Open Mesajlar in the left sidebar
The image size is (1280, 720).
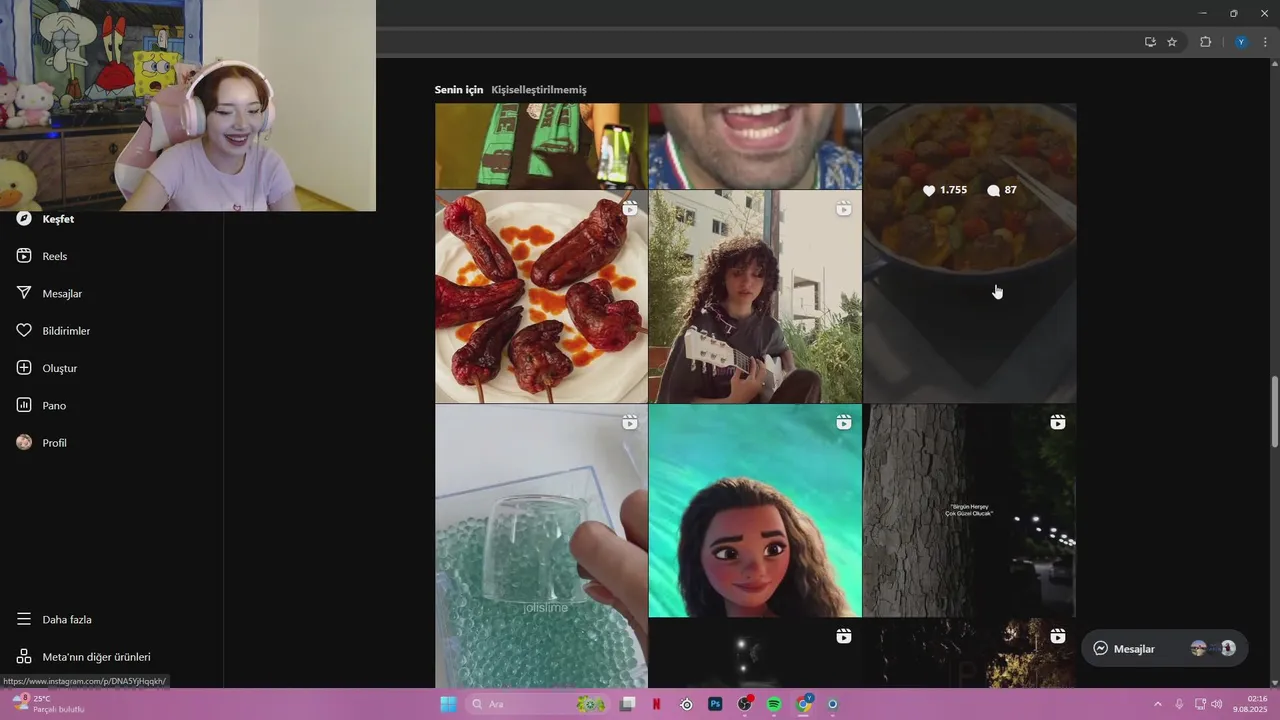49,294
